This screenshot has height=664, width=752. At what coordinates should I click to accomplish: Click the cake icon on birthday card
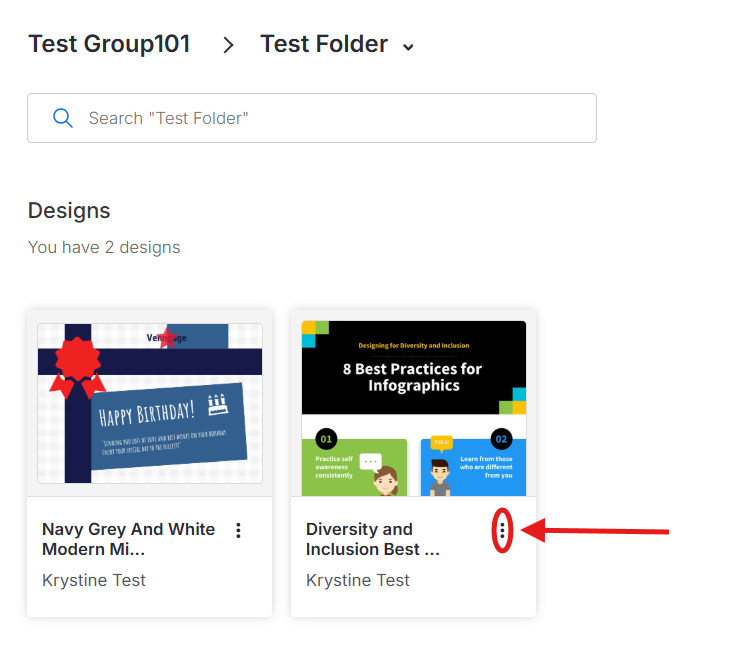click(x=217, y=405)
